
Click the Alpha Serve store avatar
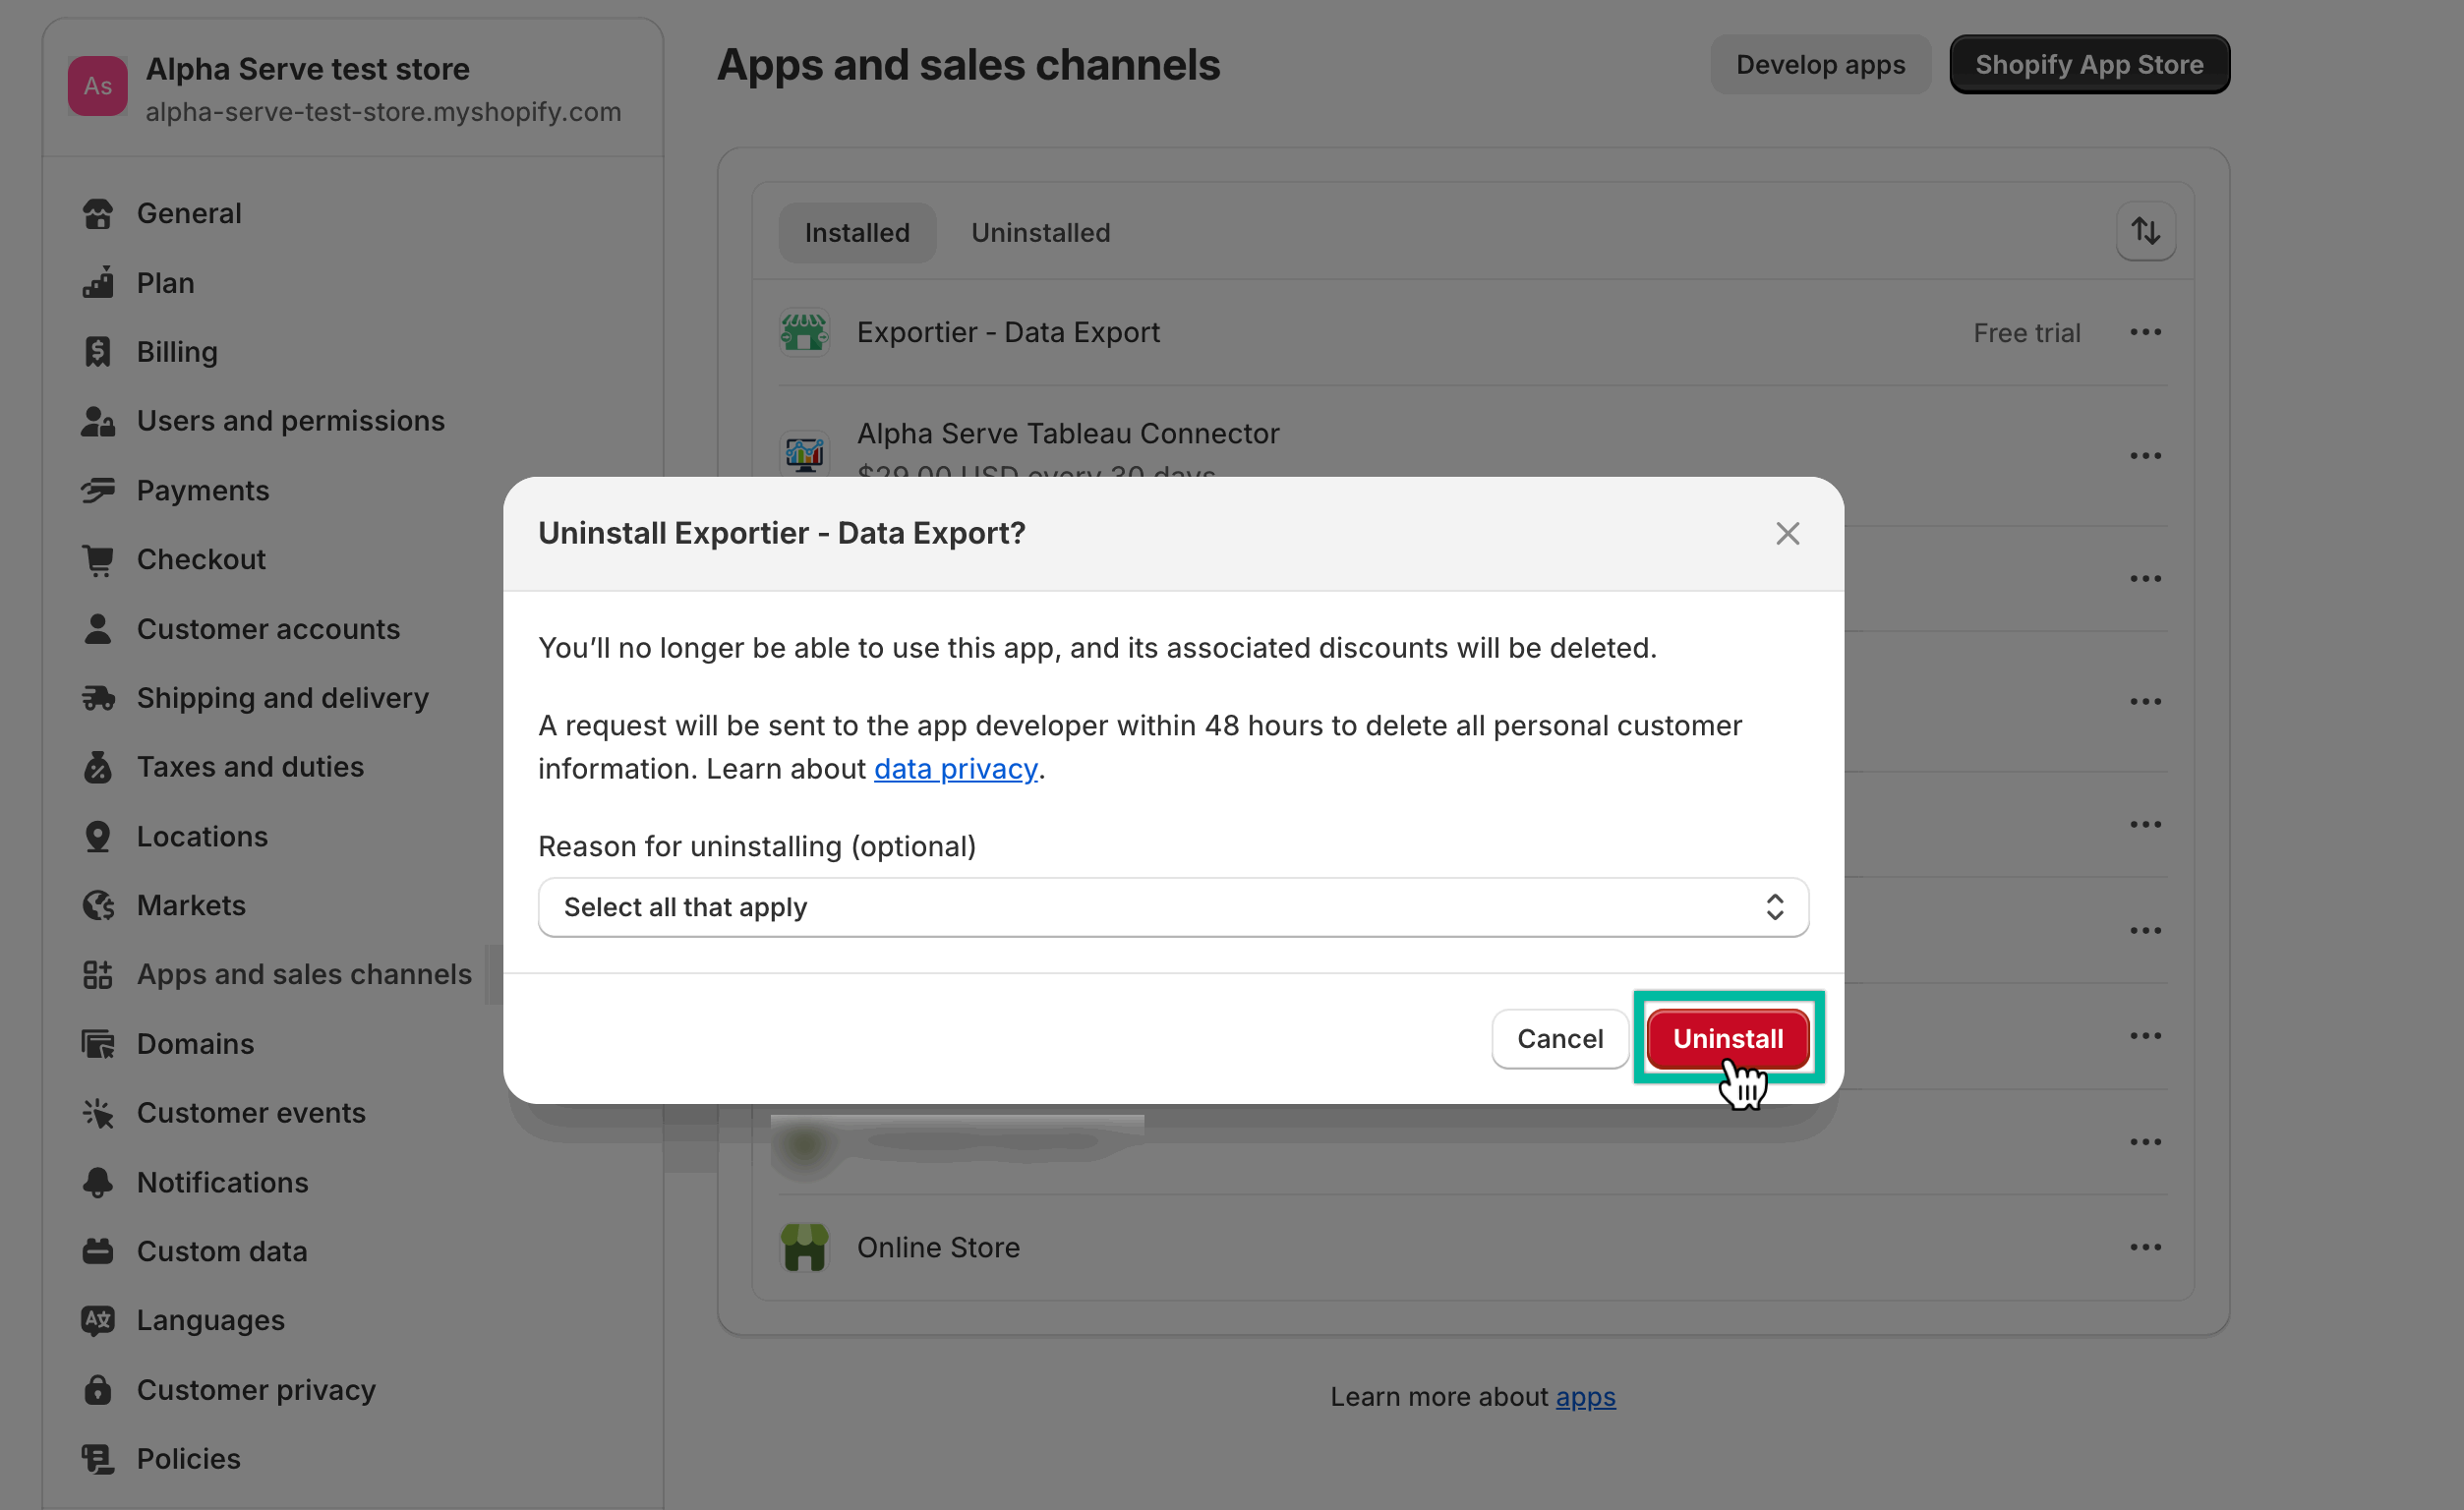[x=97, y=86]
